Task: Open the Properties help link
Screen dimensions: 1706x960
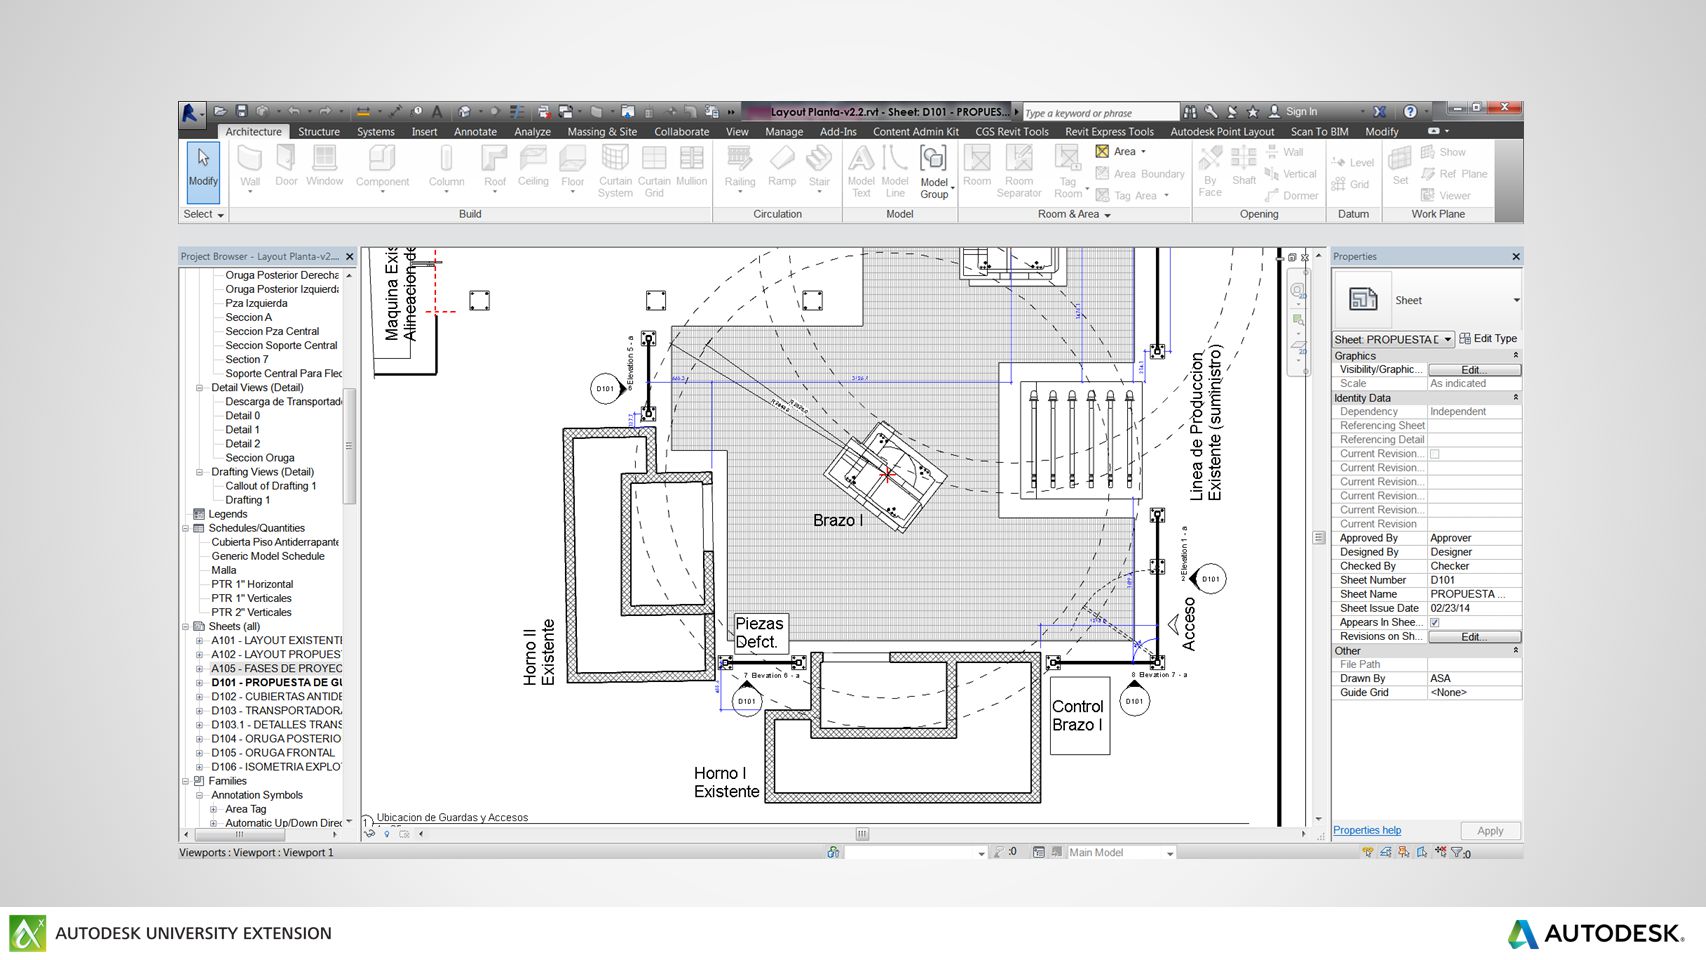Action: [1366, 831]
